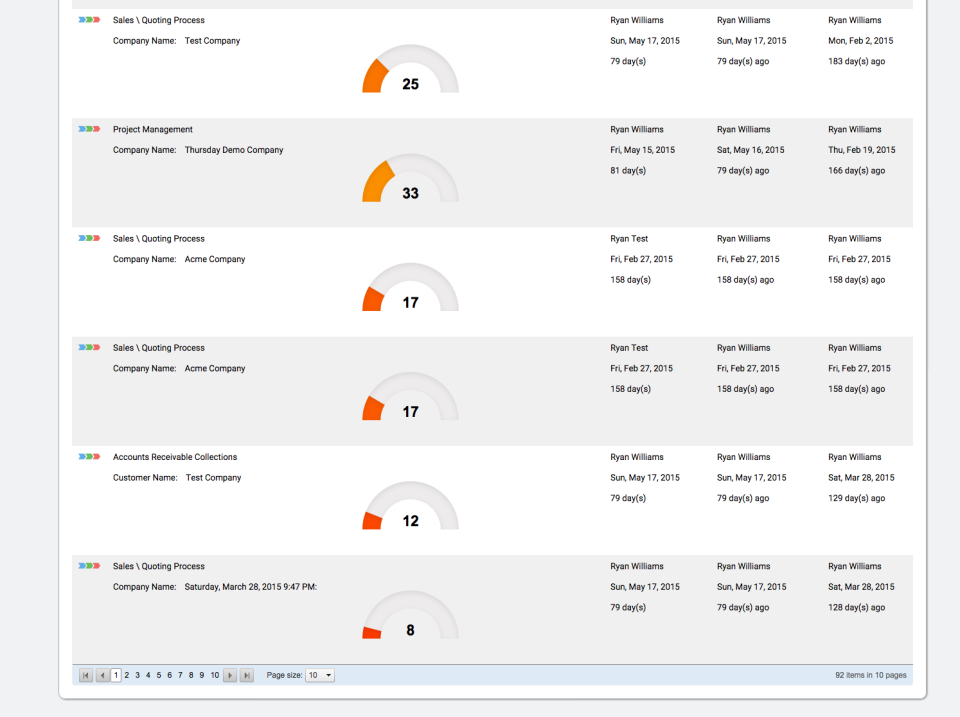
Task: Select page 7 in the pager
Action: (x=180, y=675)
